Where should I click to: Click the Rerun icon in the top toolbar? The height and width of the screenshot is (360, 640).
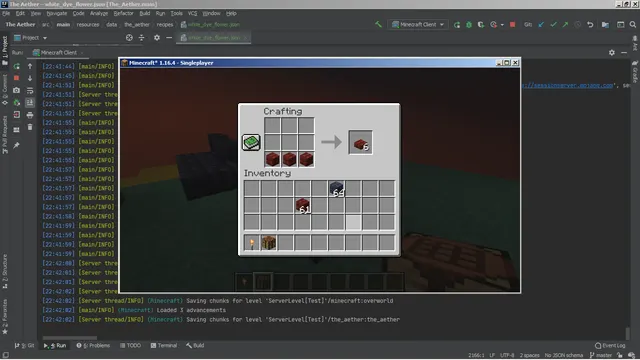click(x=457, y=25)
